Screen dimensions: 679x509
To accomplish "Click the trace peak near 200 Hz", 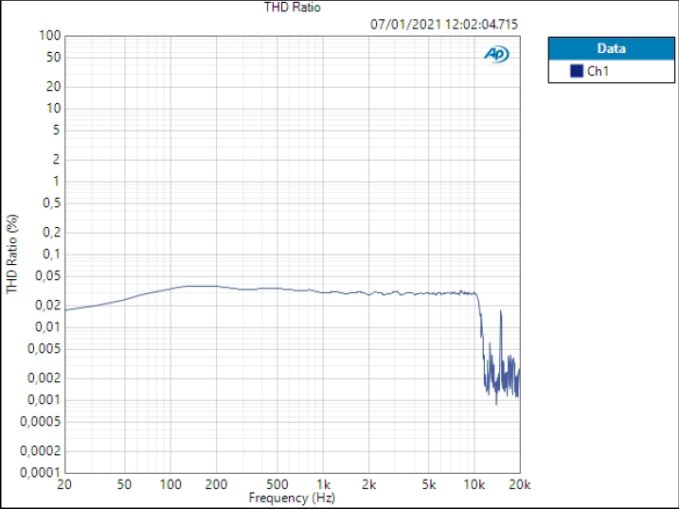I will [x=204, y=286].
